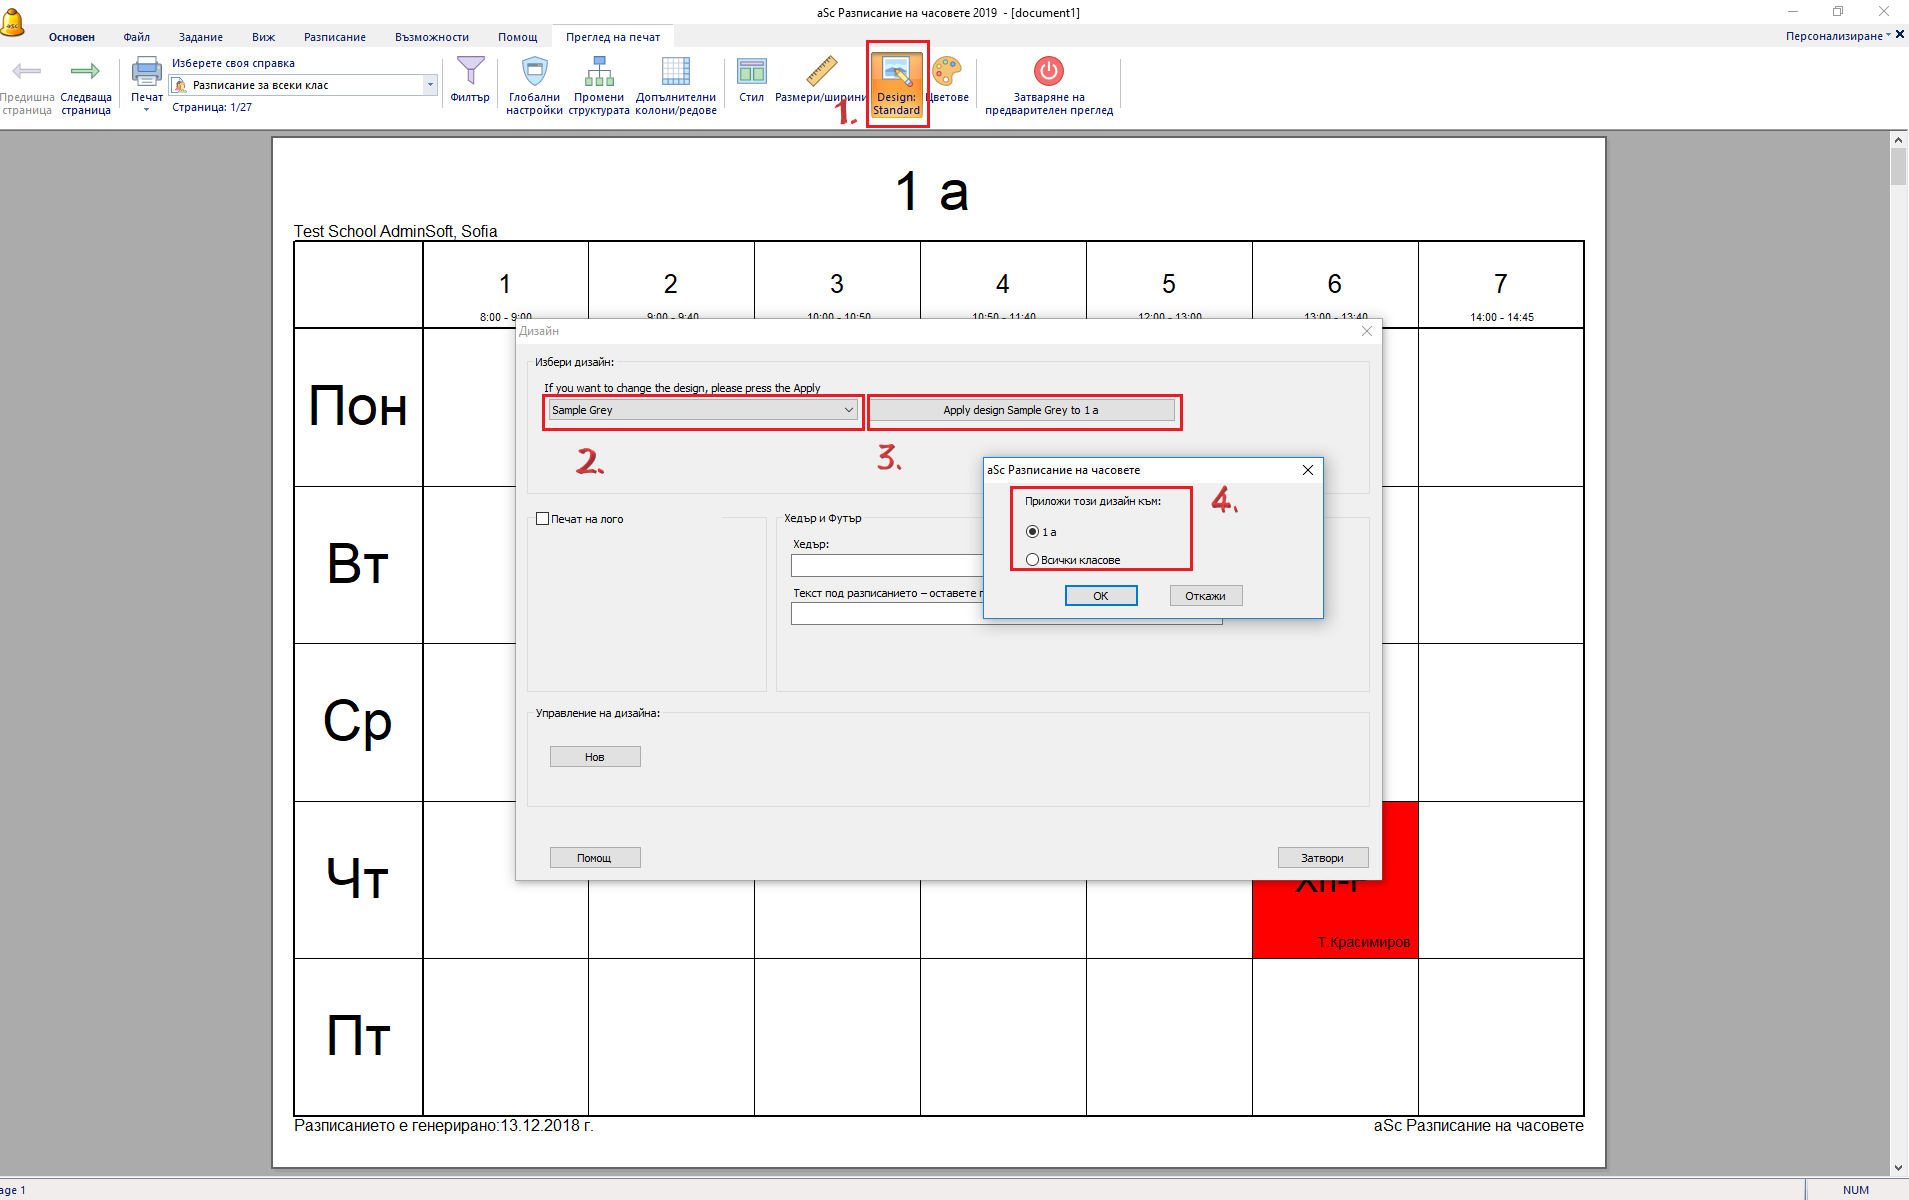The width and height of the screenshot is (1909, 1200).
Task: Expand the Sample Grey design dropdown
Action: (x=848, y=410)
